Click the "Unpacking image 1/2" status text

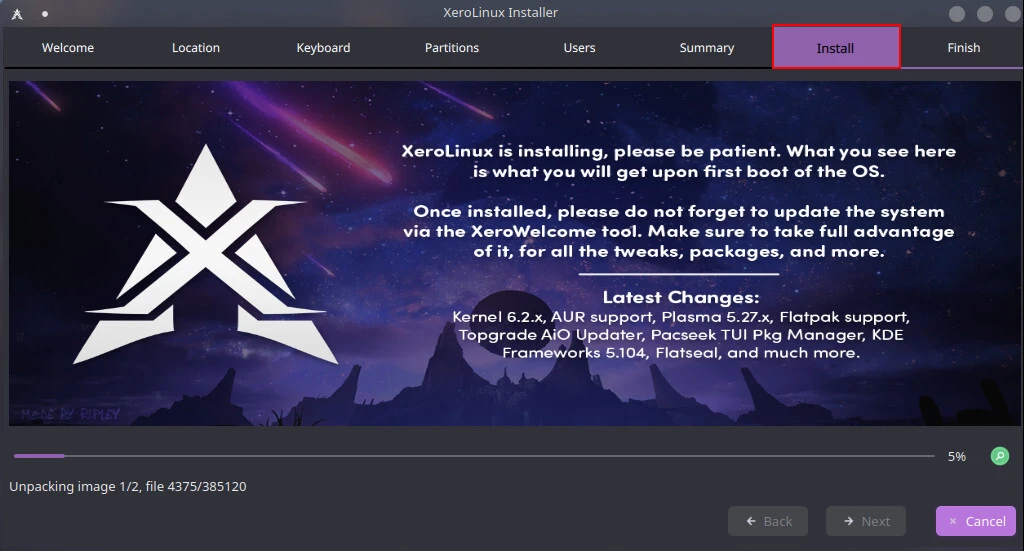128,487
